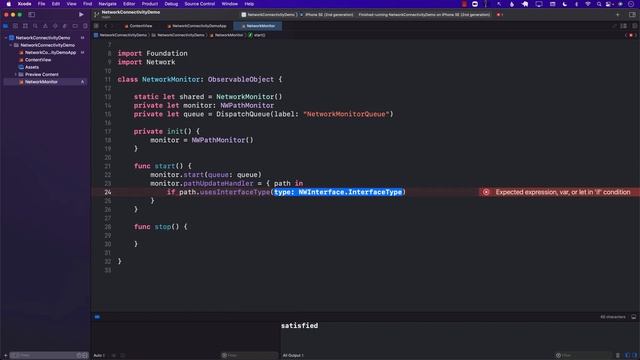Viewport: 640px width, 360px height.
Task: Click the navigator filter field
Action: tap(49, 355)
